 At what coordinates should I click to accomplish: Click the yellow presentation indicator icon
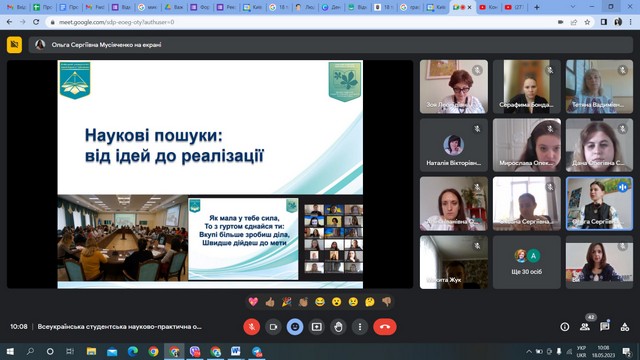pos(14,45)
